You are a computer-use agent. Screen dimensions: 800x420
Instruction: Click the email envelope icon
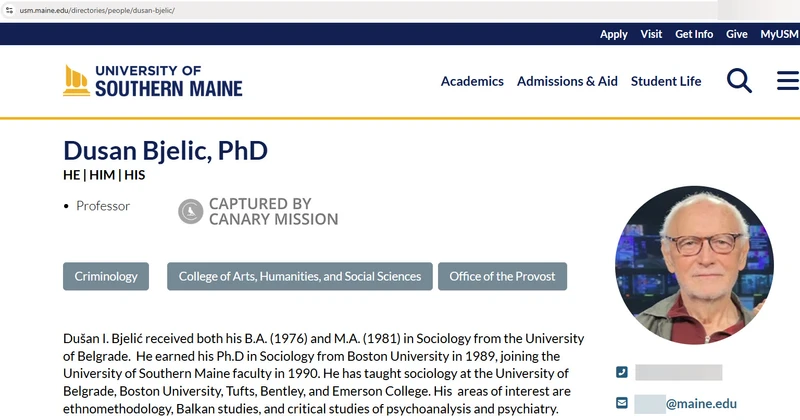pyautogui.click(x=621, y=403)
